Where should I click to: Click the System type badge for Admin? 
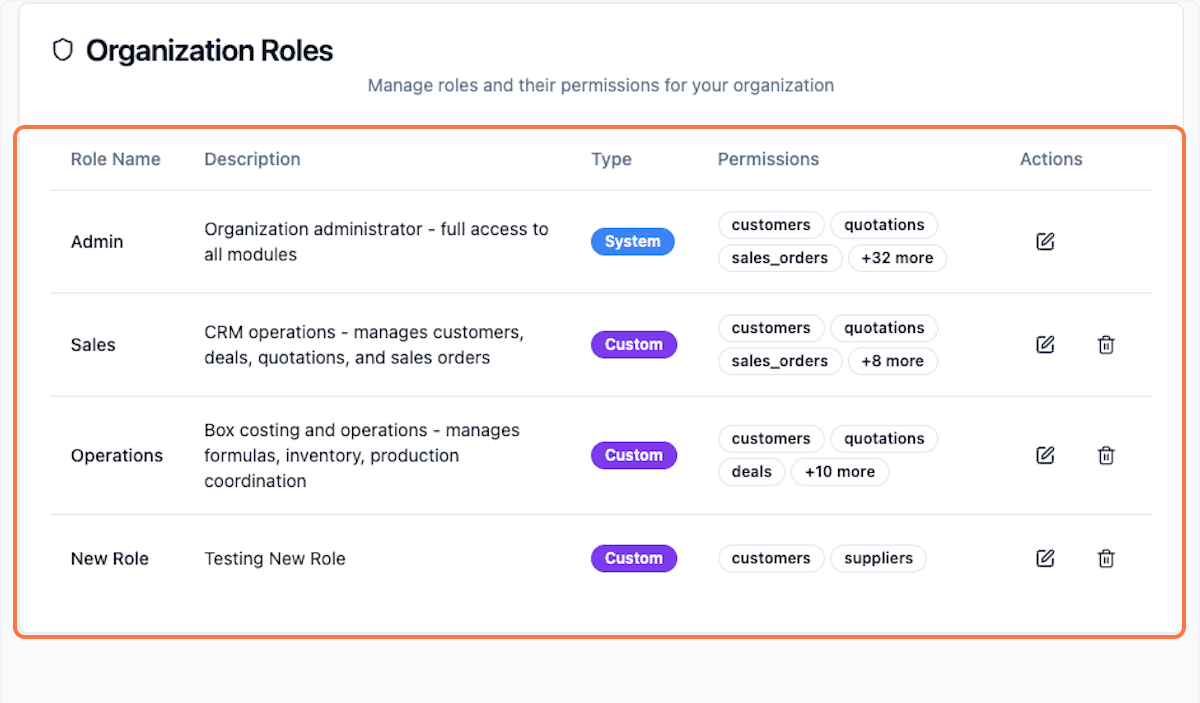tap(632, 241)
